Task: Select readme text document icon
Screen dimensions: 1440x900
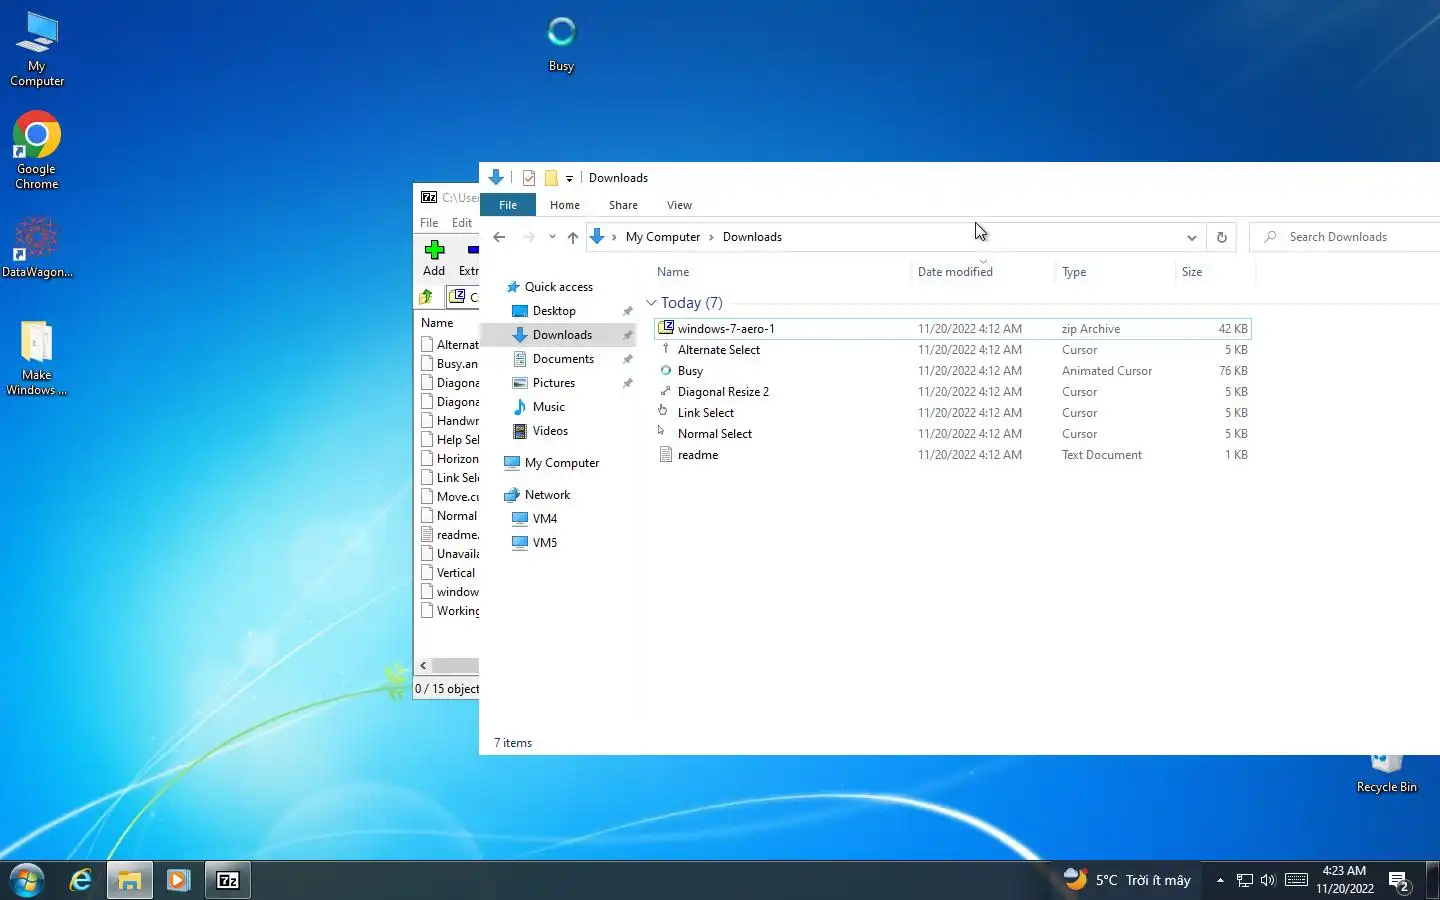Action: click(x=666, y=454)
